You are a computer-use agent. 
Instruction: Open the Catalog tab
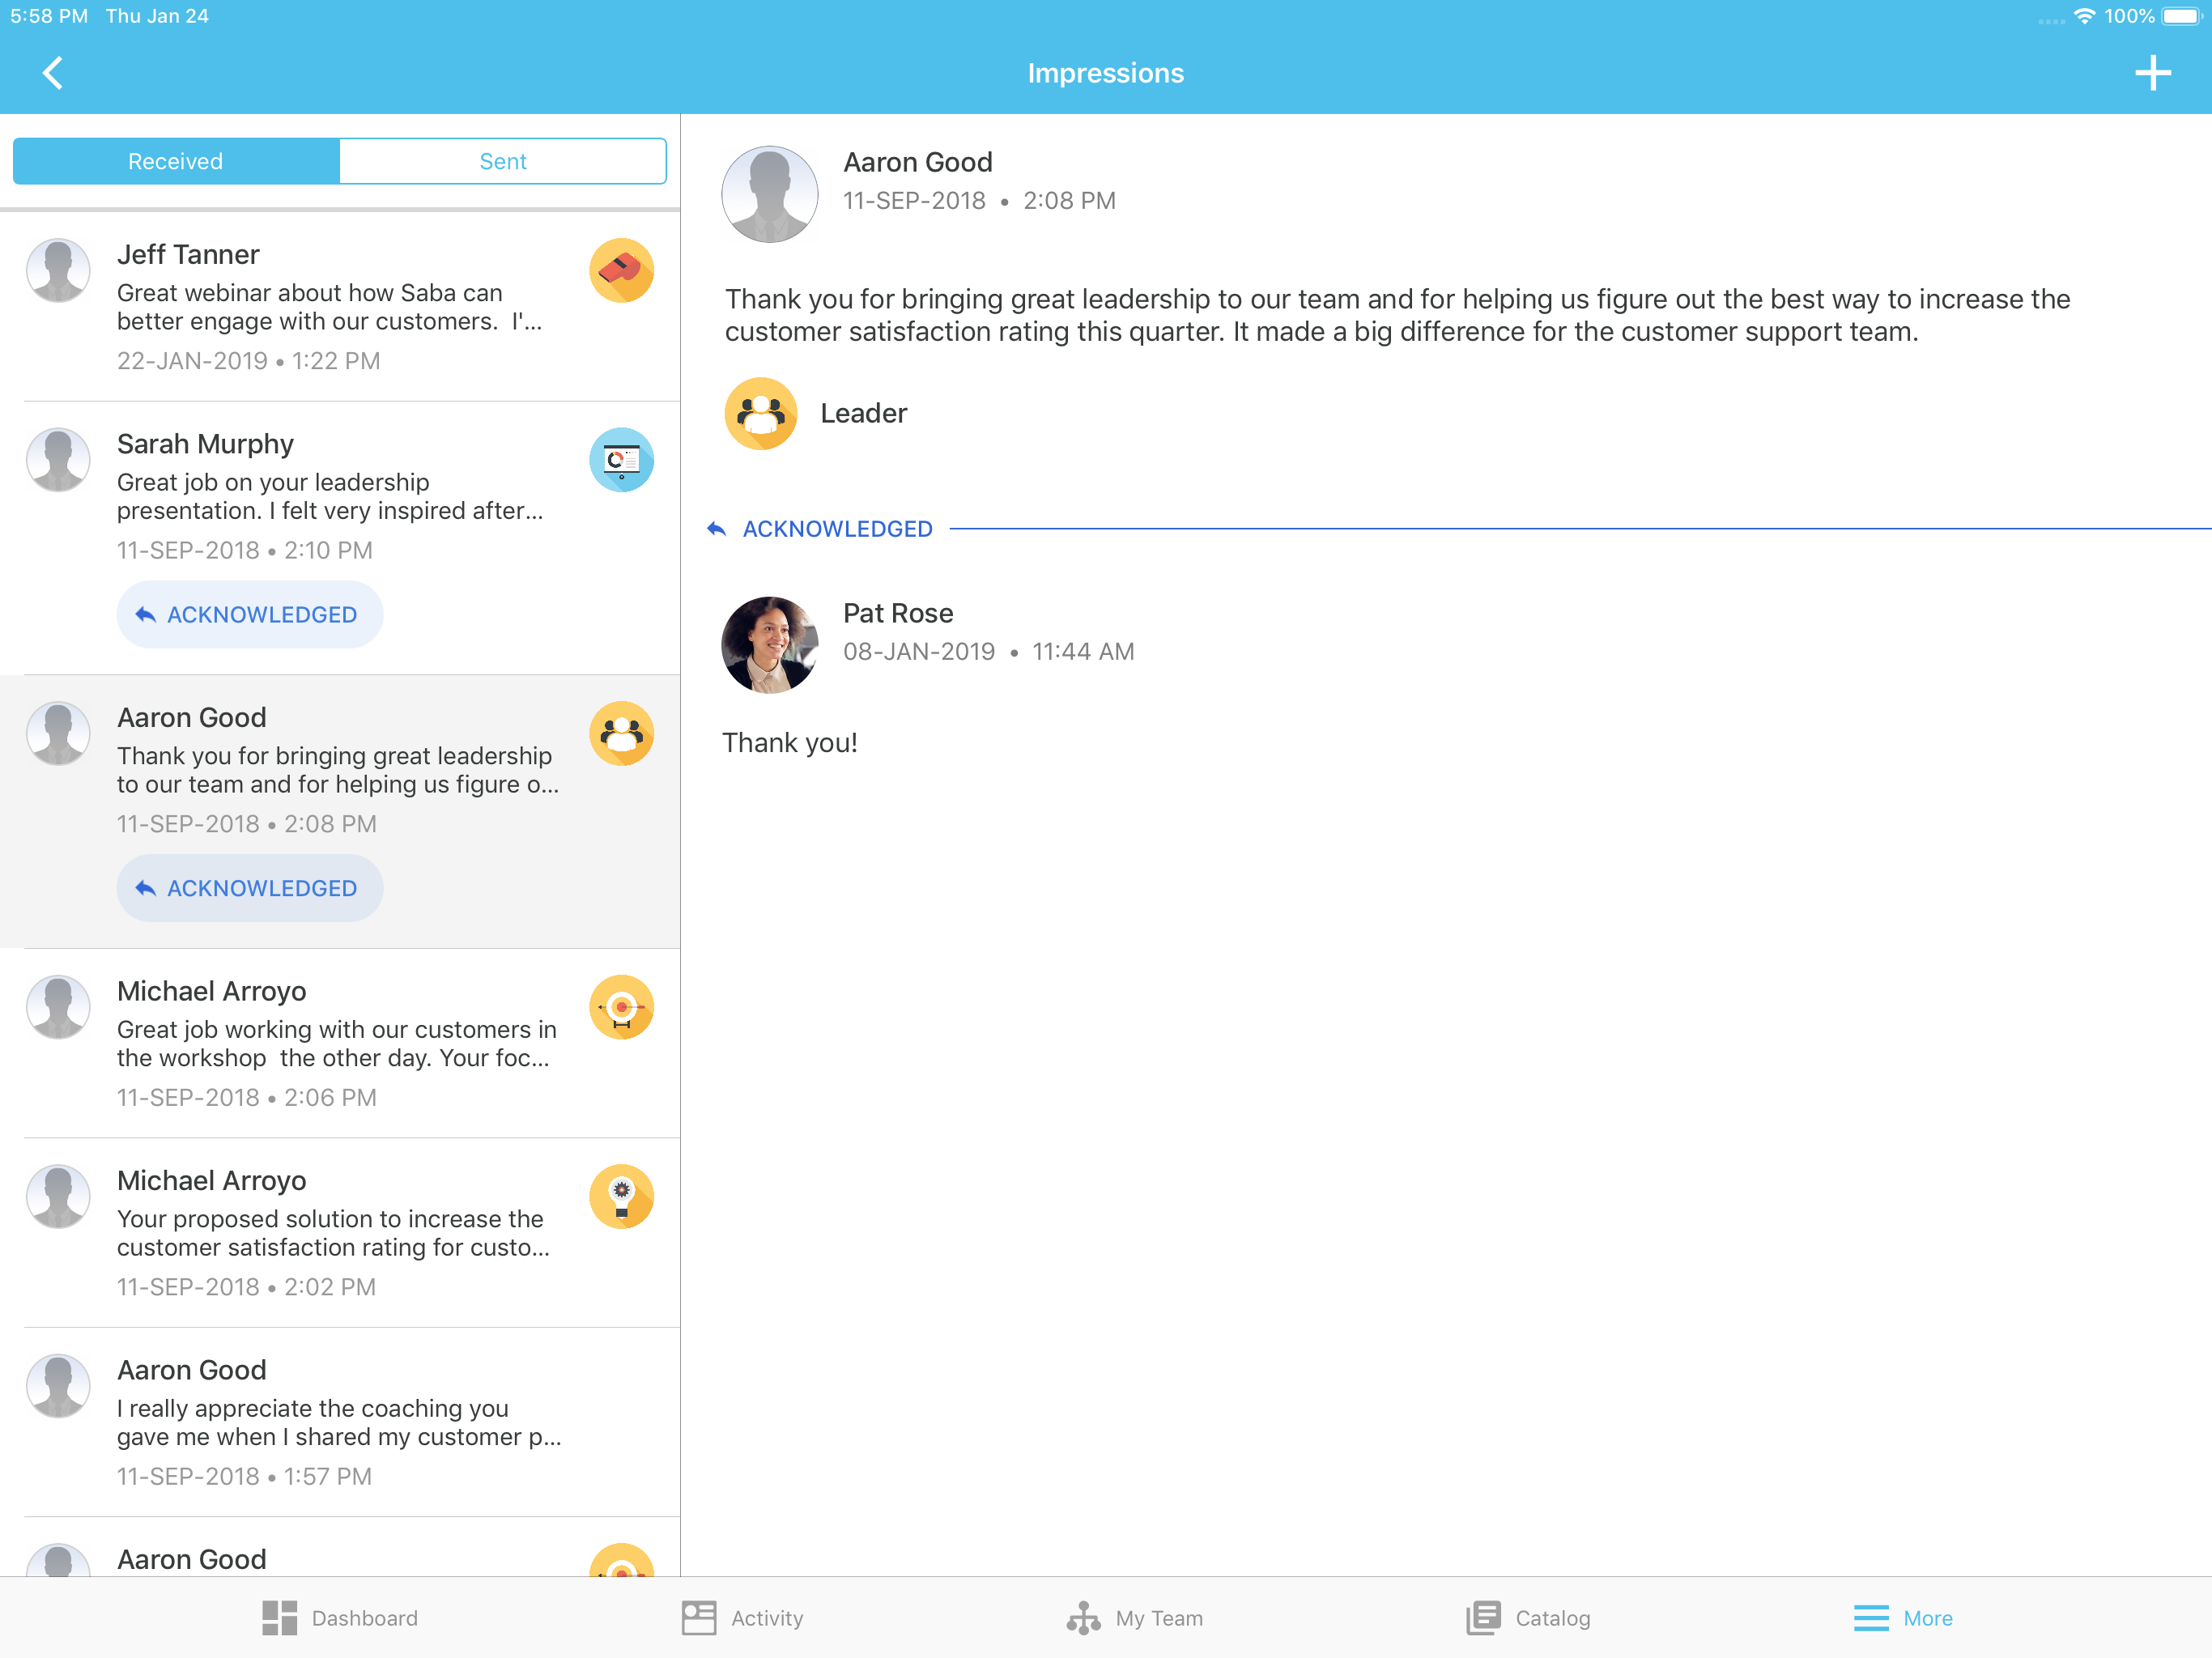[x=1528, y=1617]
